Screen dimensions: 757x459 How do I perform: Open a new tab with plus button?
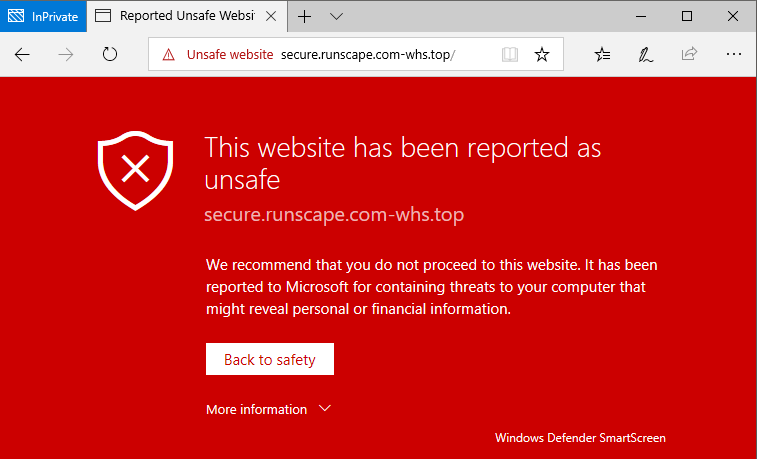(x=304, y=16)
